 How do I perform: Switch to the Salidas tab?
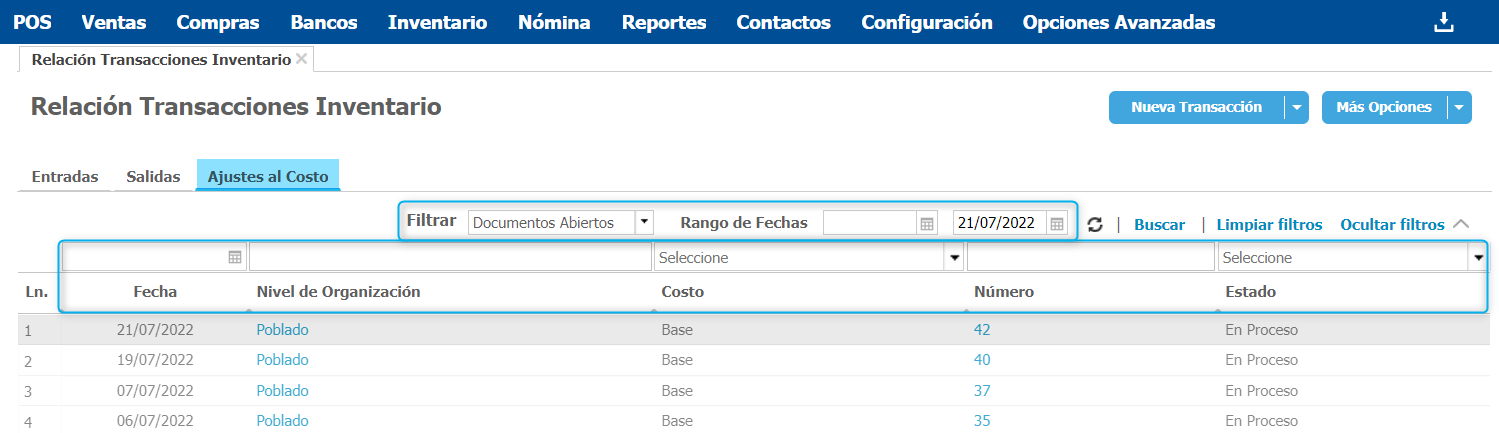[153, 176]
